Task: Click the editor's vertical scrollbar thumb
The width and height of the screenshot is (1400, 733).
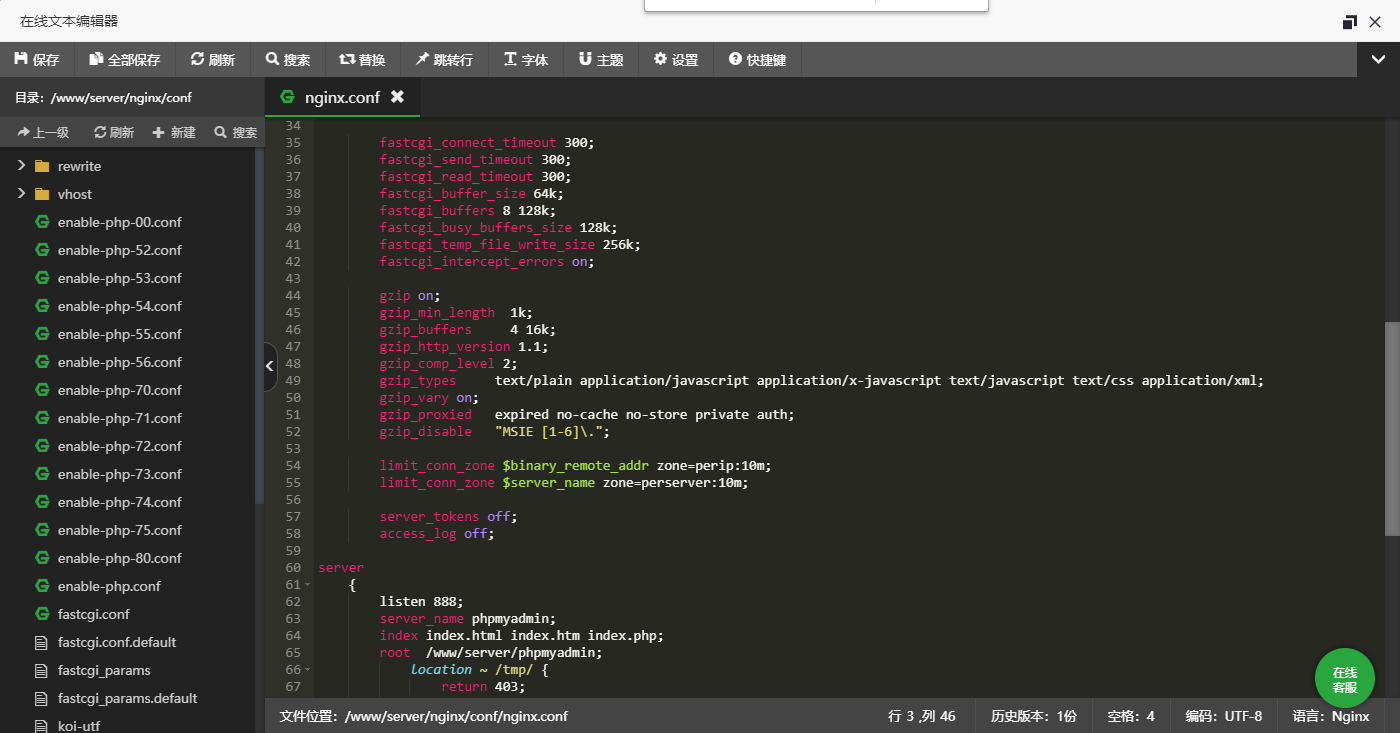Action: point(1392,429)
